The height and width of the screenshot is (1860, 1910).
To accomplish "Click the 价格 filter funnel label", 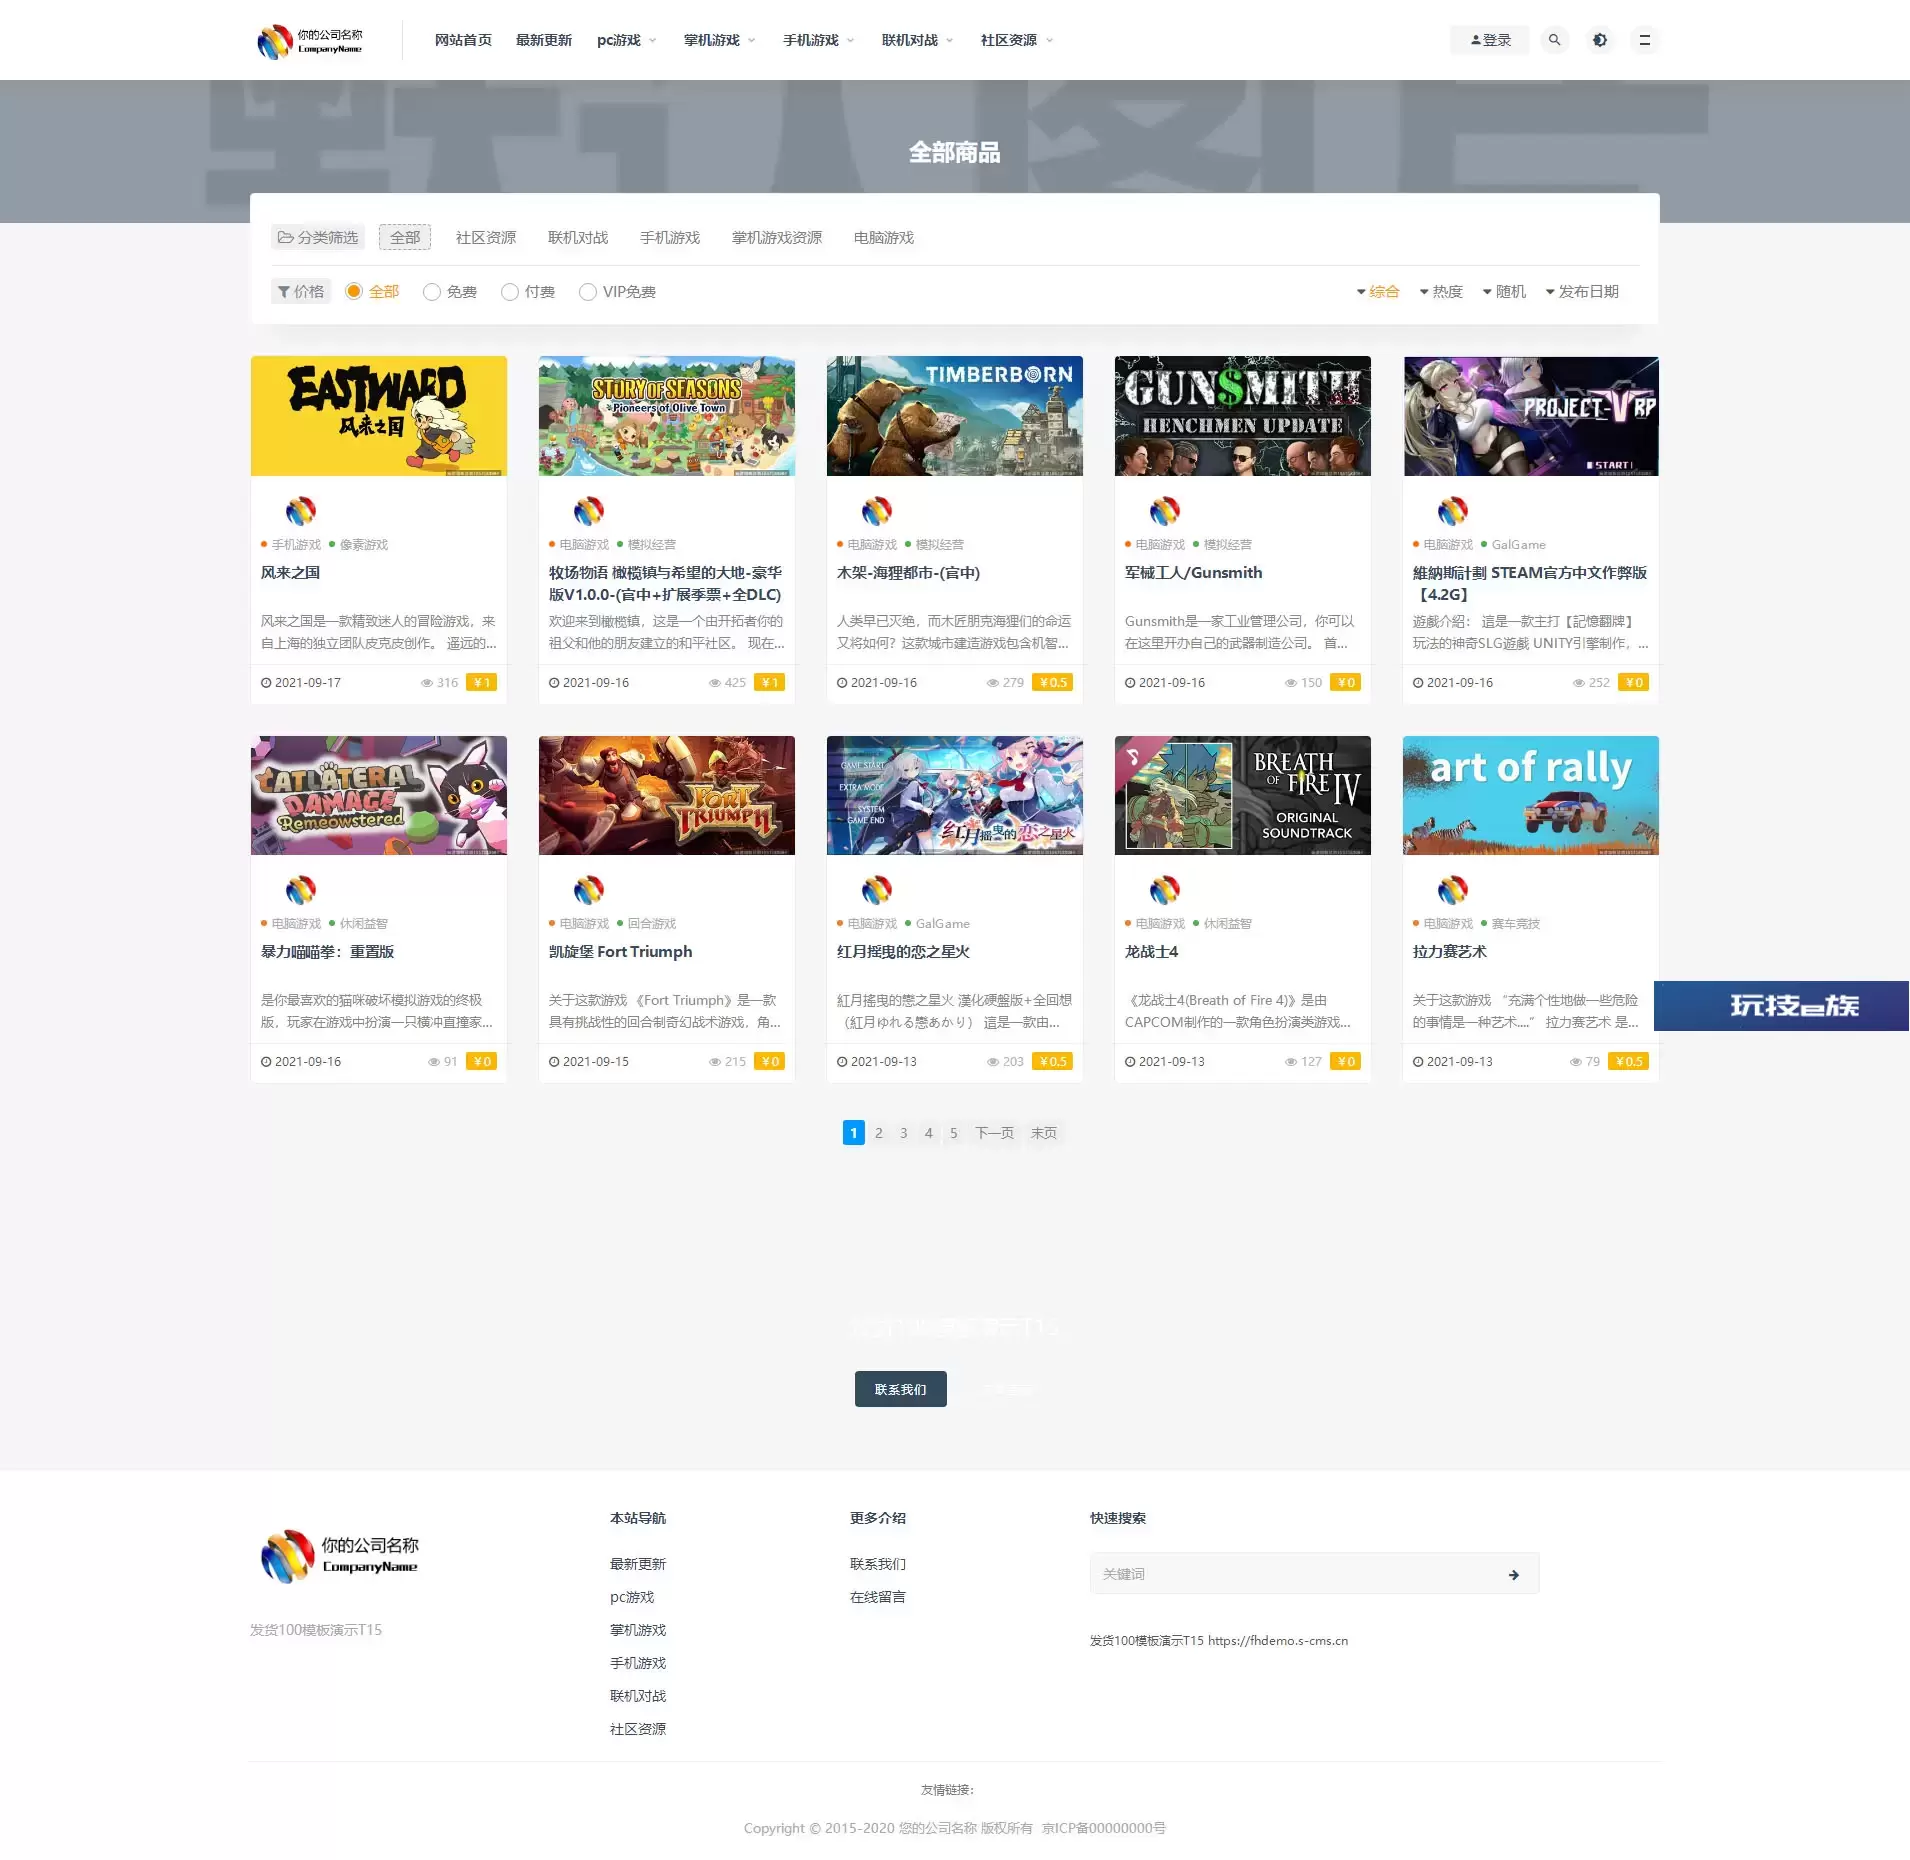I will (x=301, y=292).
